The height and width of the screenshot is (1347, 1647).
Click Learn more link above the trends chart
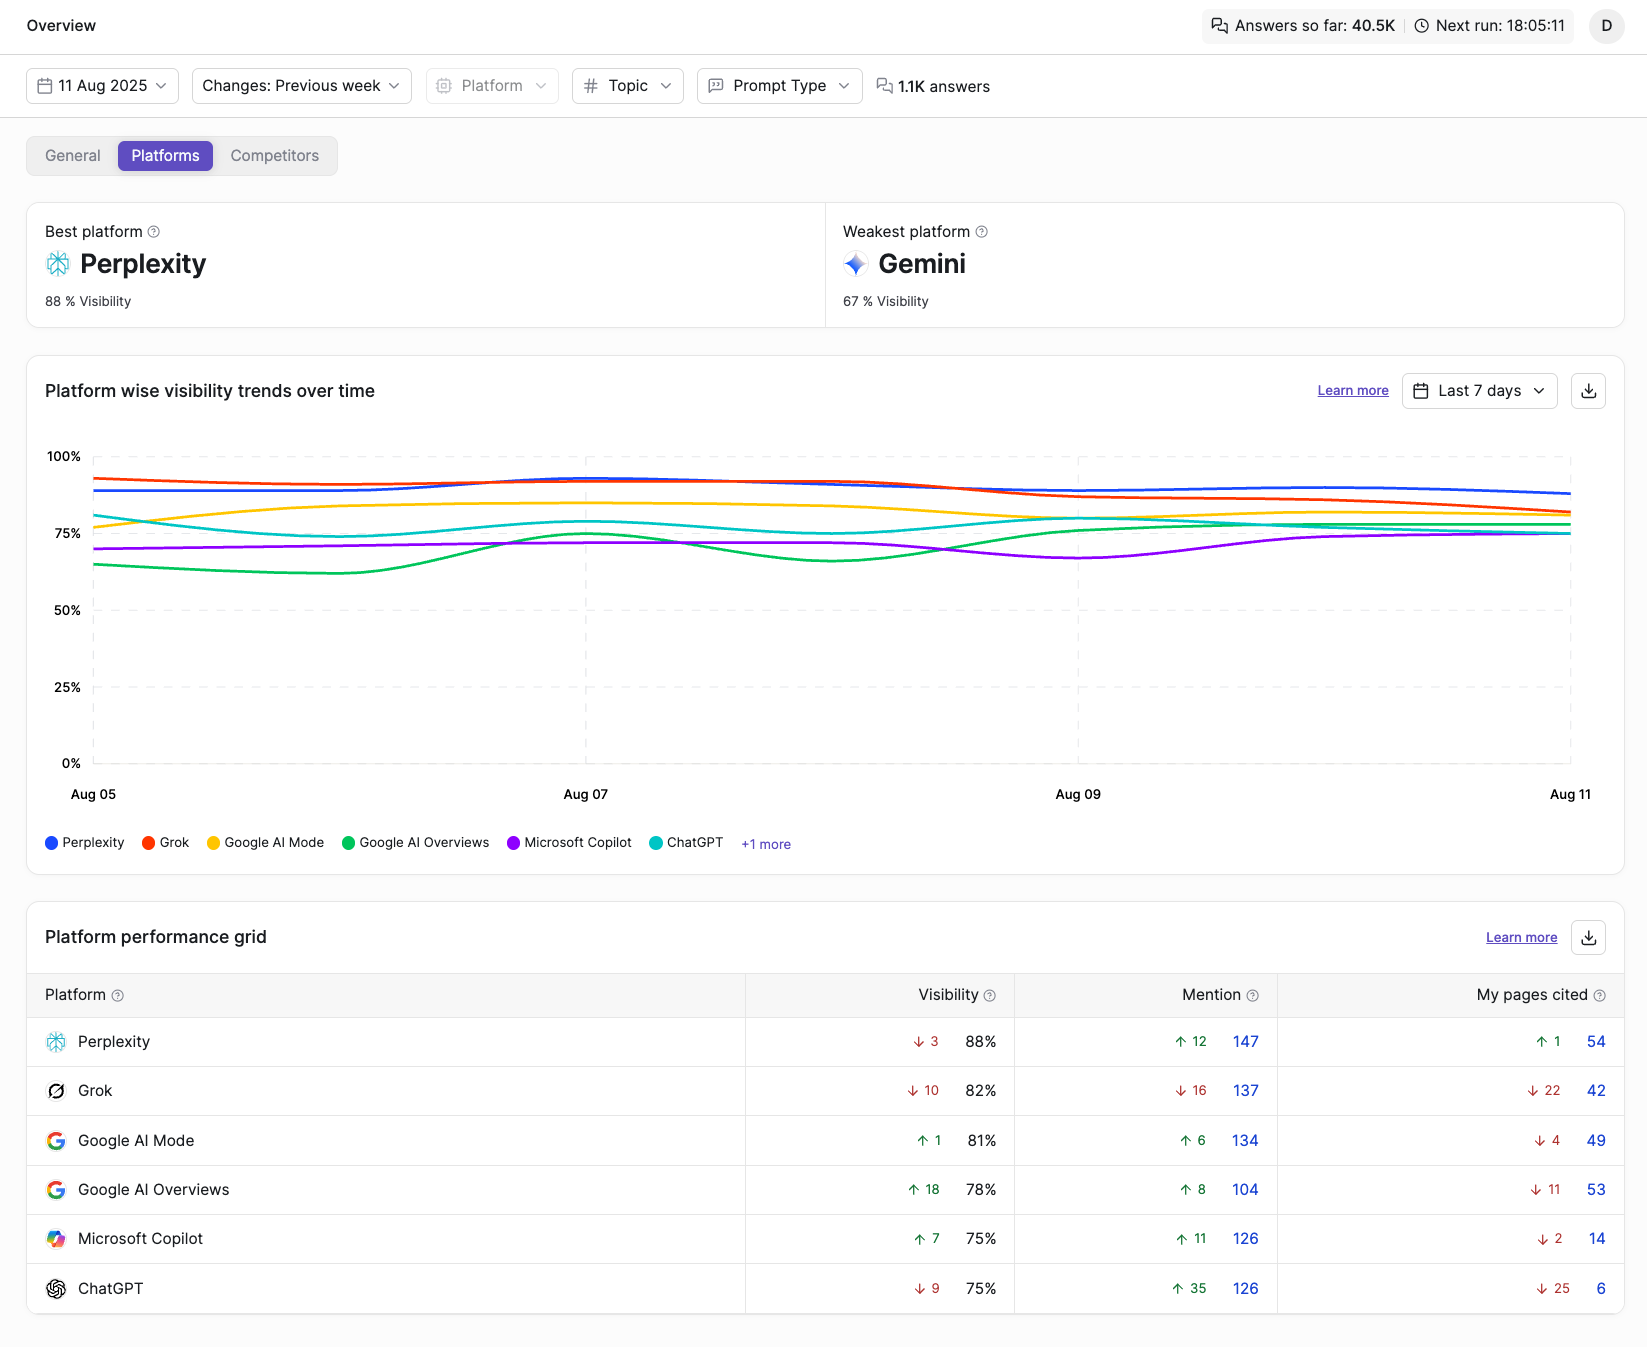coord(1353,391)
